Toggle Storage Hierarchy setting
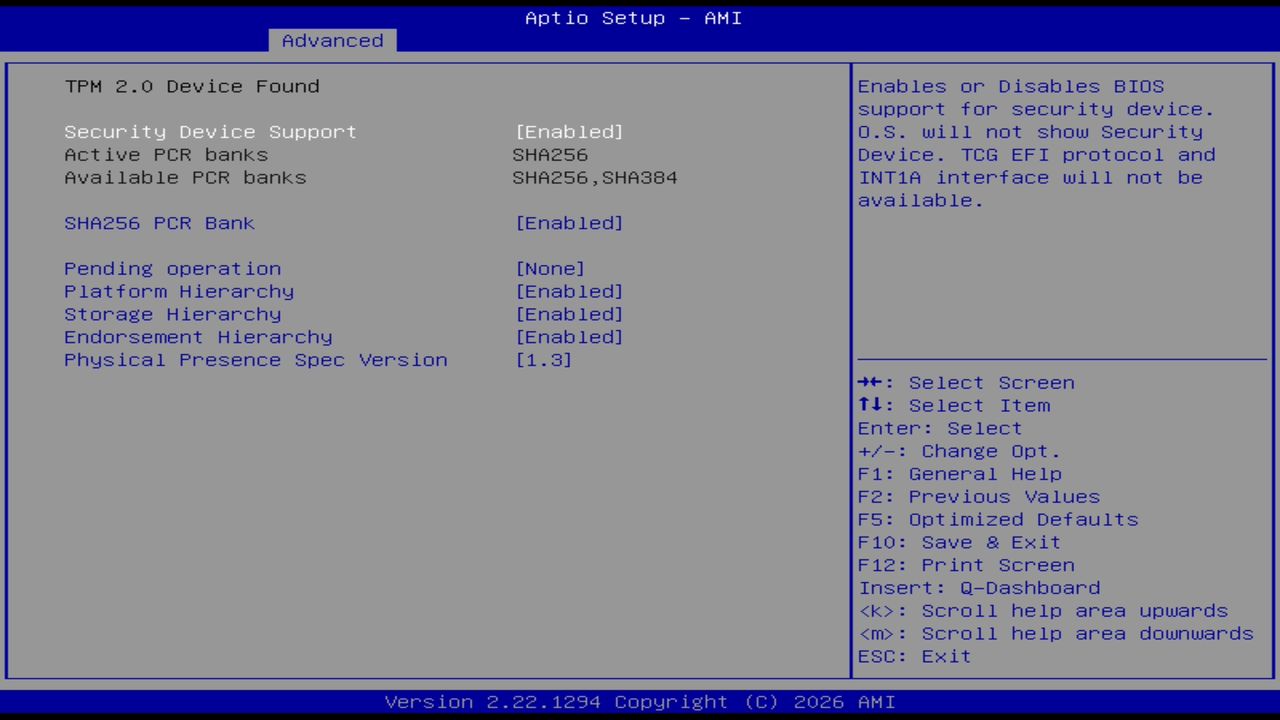Screen dimensions: 1280x720 point(172,314)
